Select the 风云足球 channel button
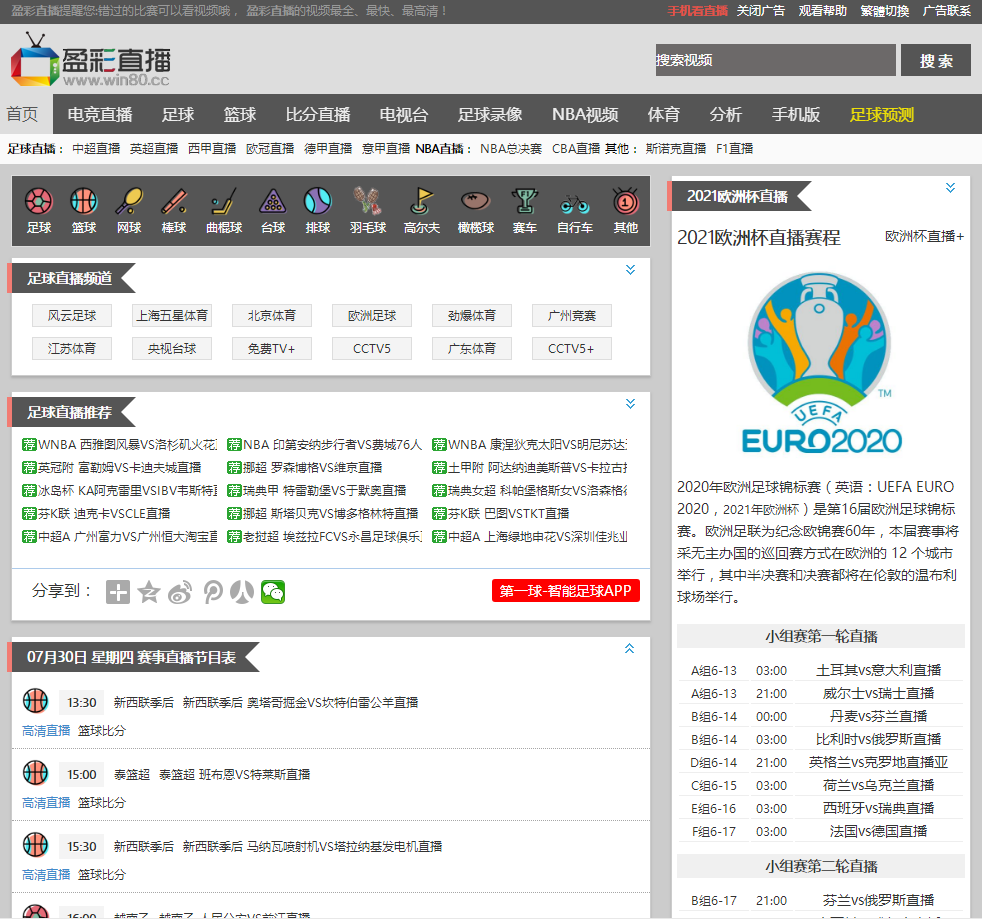 pos(72,316)
